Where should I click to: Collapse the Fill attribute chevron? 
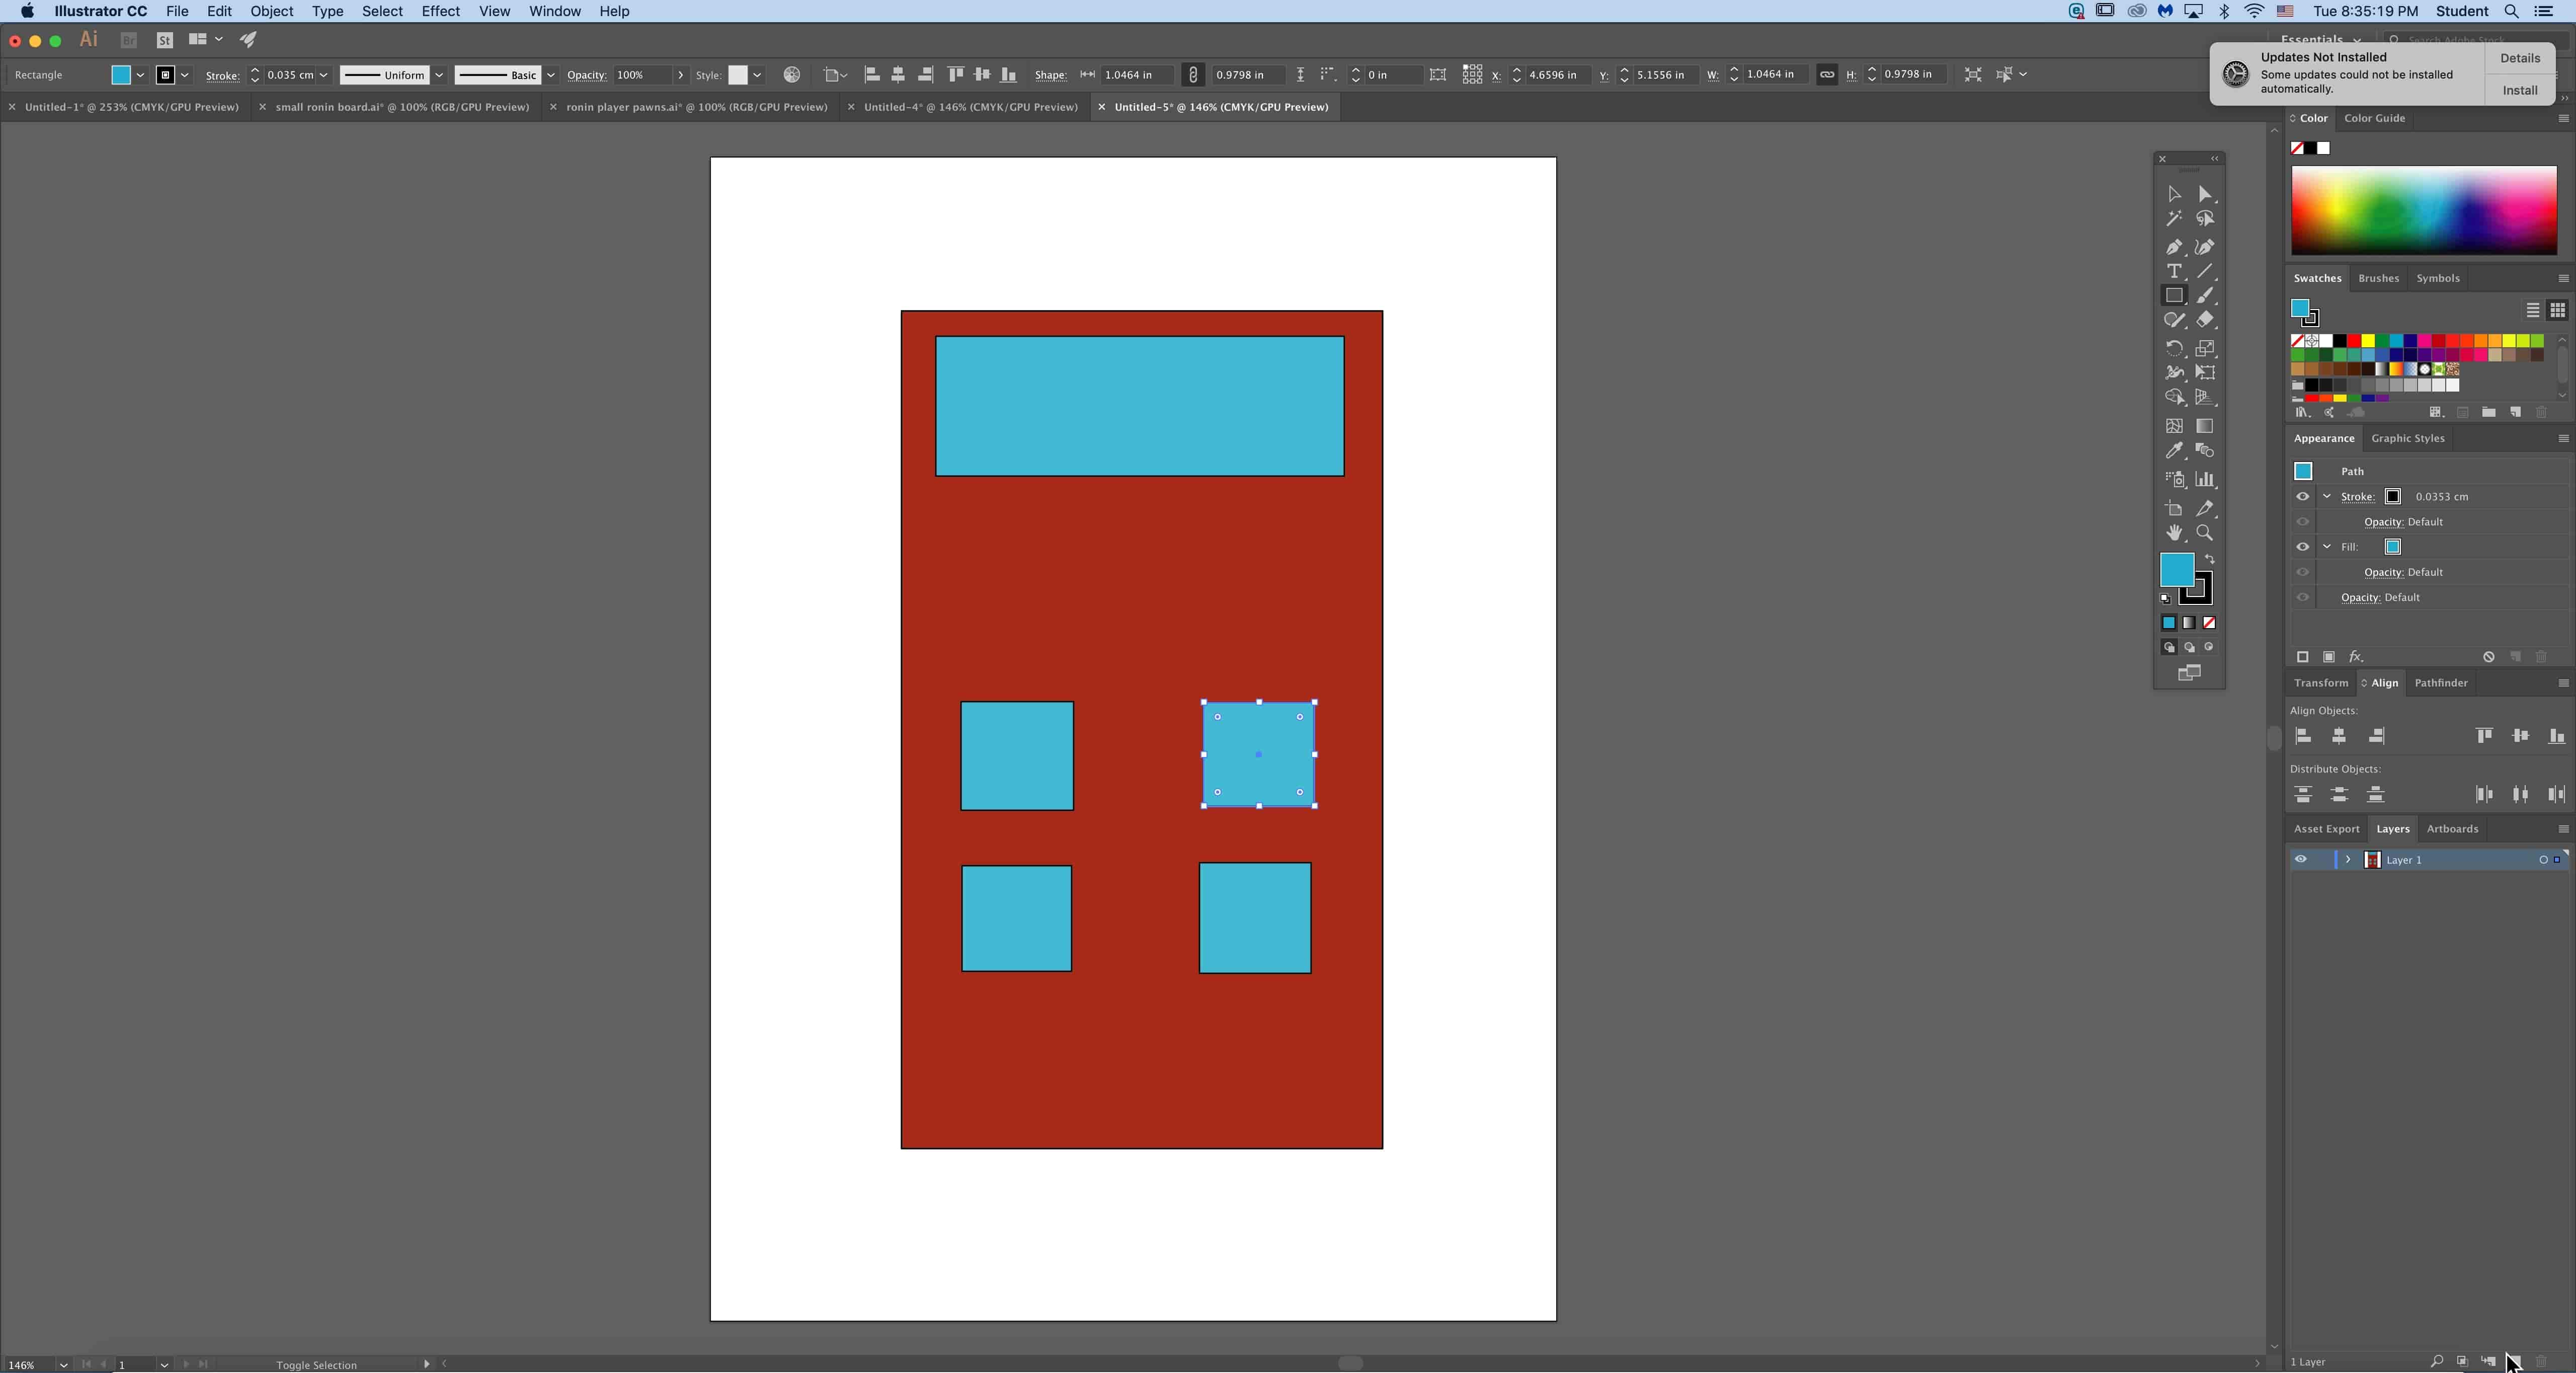pyautogui.click(x=2327, y=547)
